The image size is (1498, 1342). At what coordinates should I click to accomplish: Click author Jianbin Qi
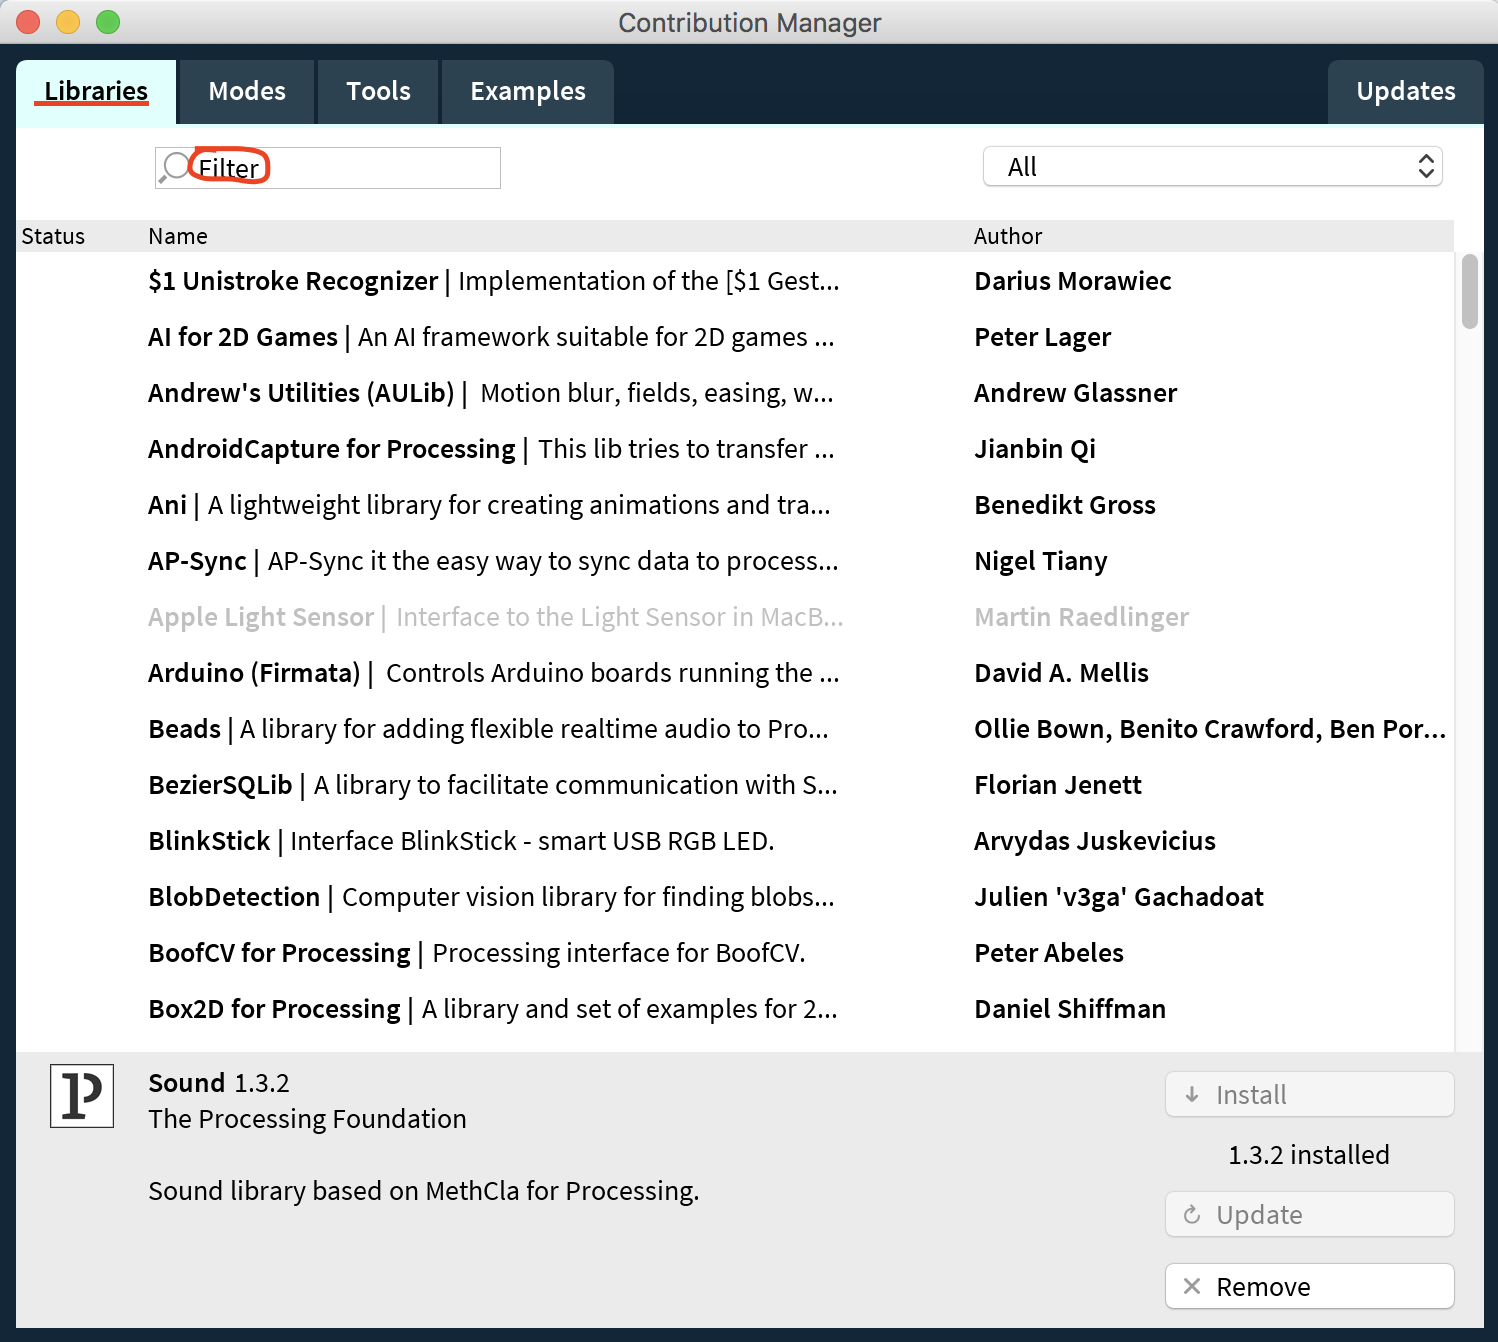[x=1035, y=449]
